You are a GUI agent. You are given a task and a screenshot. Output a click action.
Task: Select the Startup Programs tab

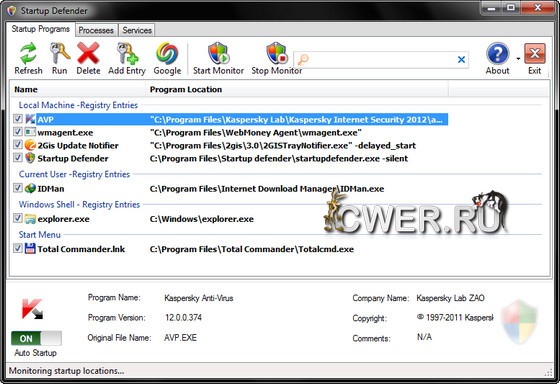[40, 29]
